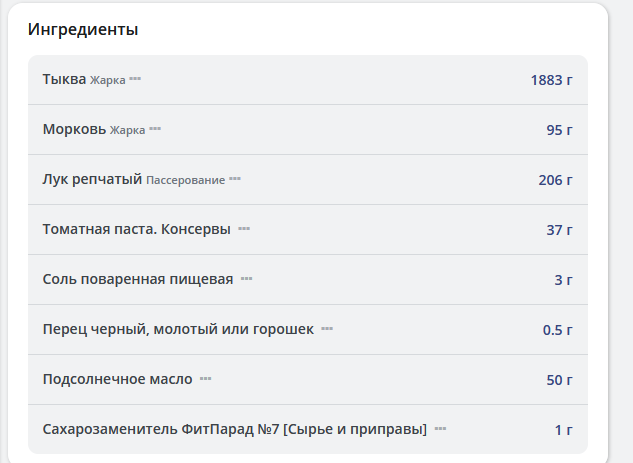Open the dots menu for Томатная паста
Screen dimensions: 633x463
(x=244, y=230)
